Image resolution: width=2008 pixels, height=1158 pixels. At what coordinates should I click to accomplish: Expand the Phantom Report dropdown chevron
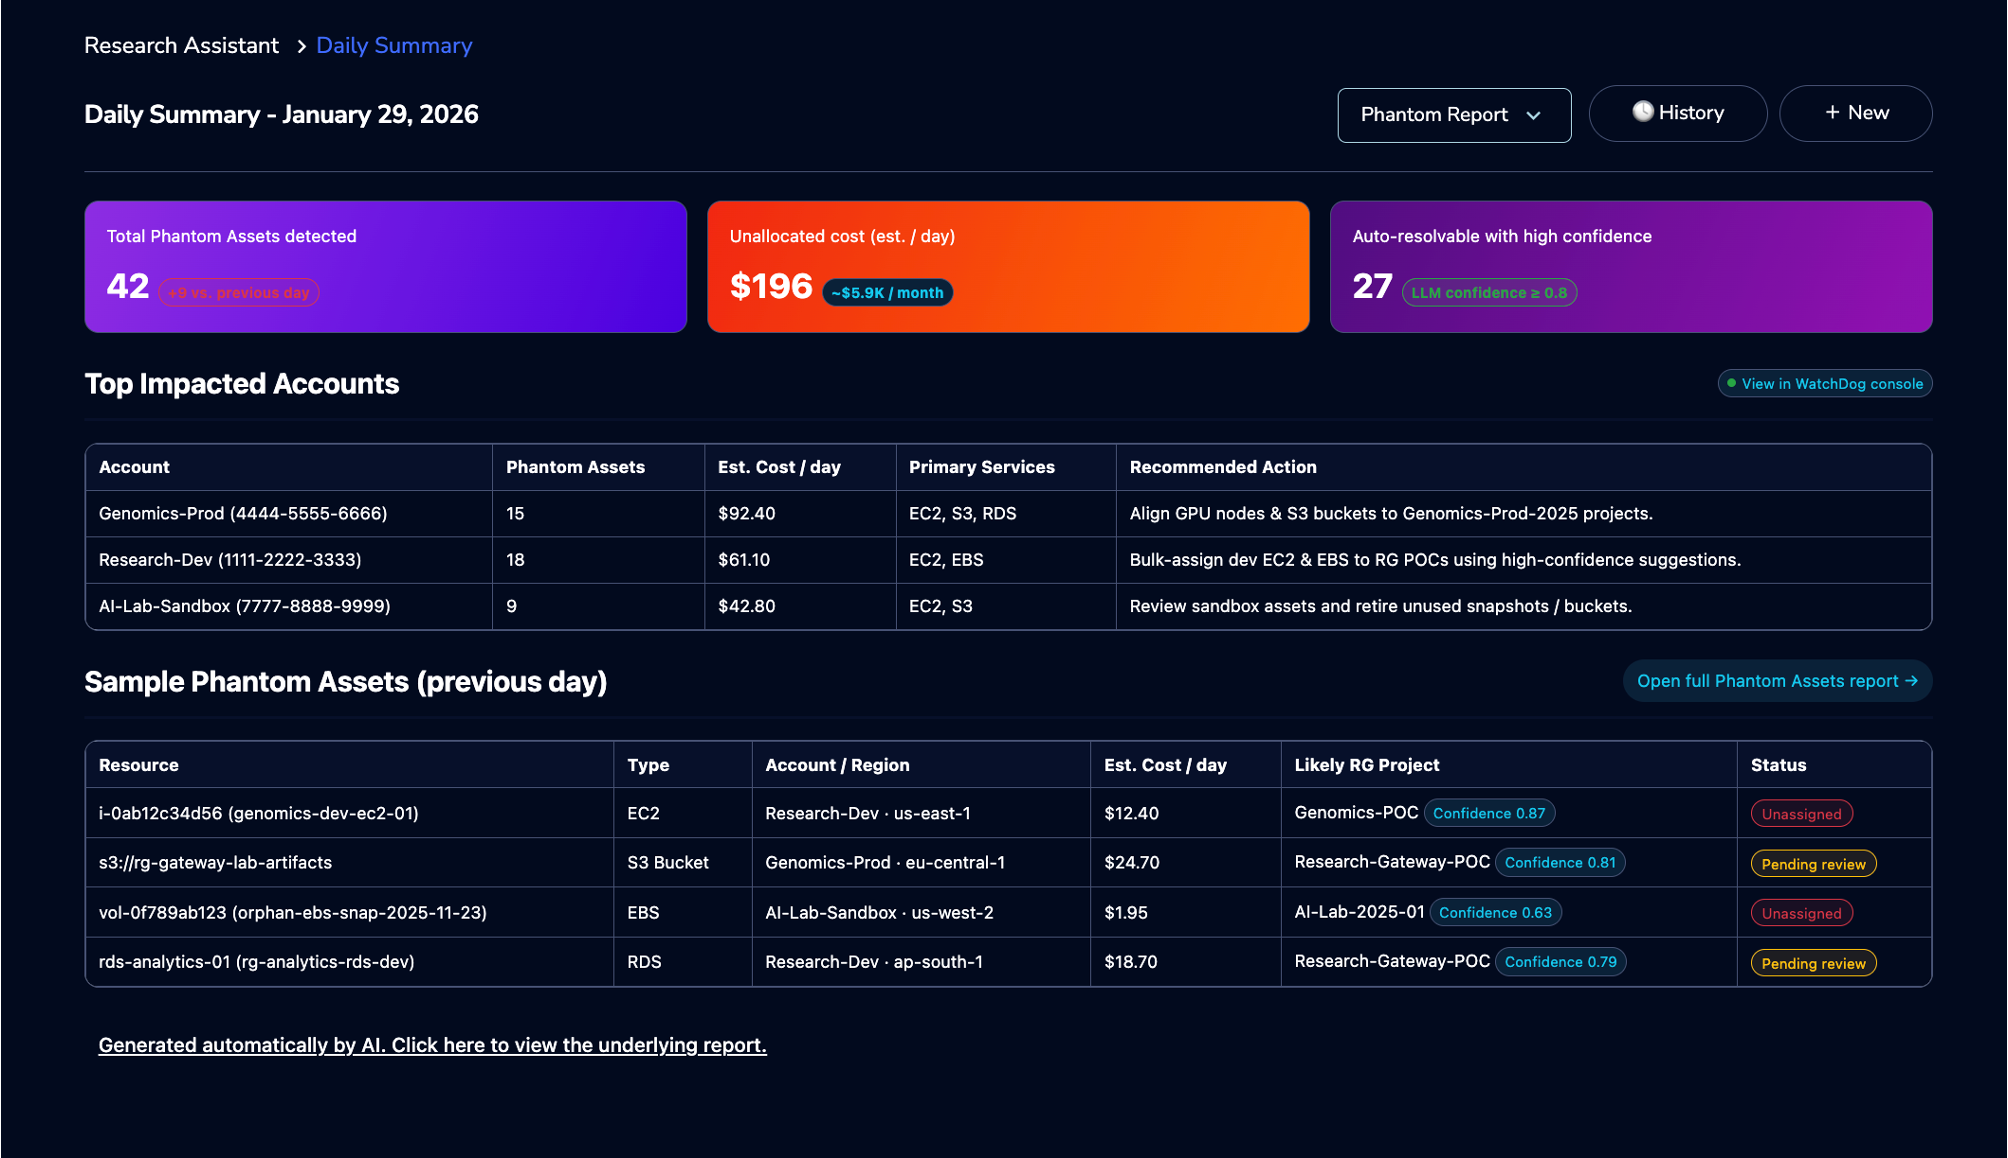coord(1534,116)
